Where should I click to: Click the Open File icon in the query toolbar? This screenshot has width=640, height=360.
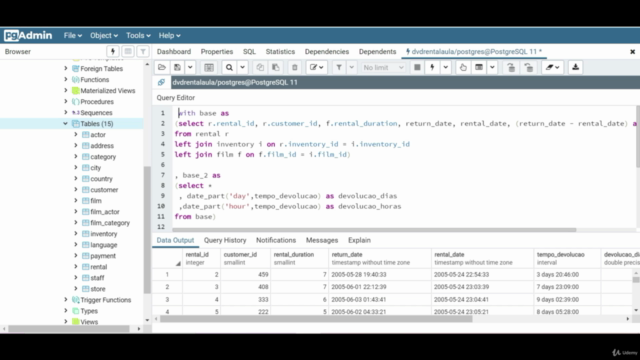coord(162,67)
